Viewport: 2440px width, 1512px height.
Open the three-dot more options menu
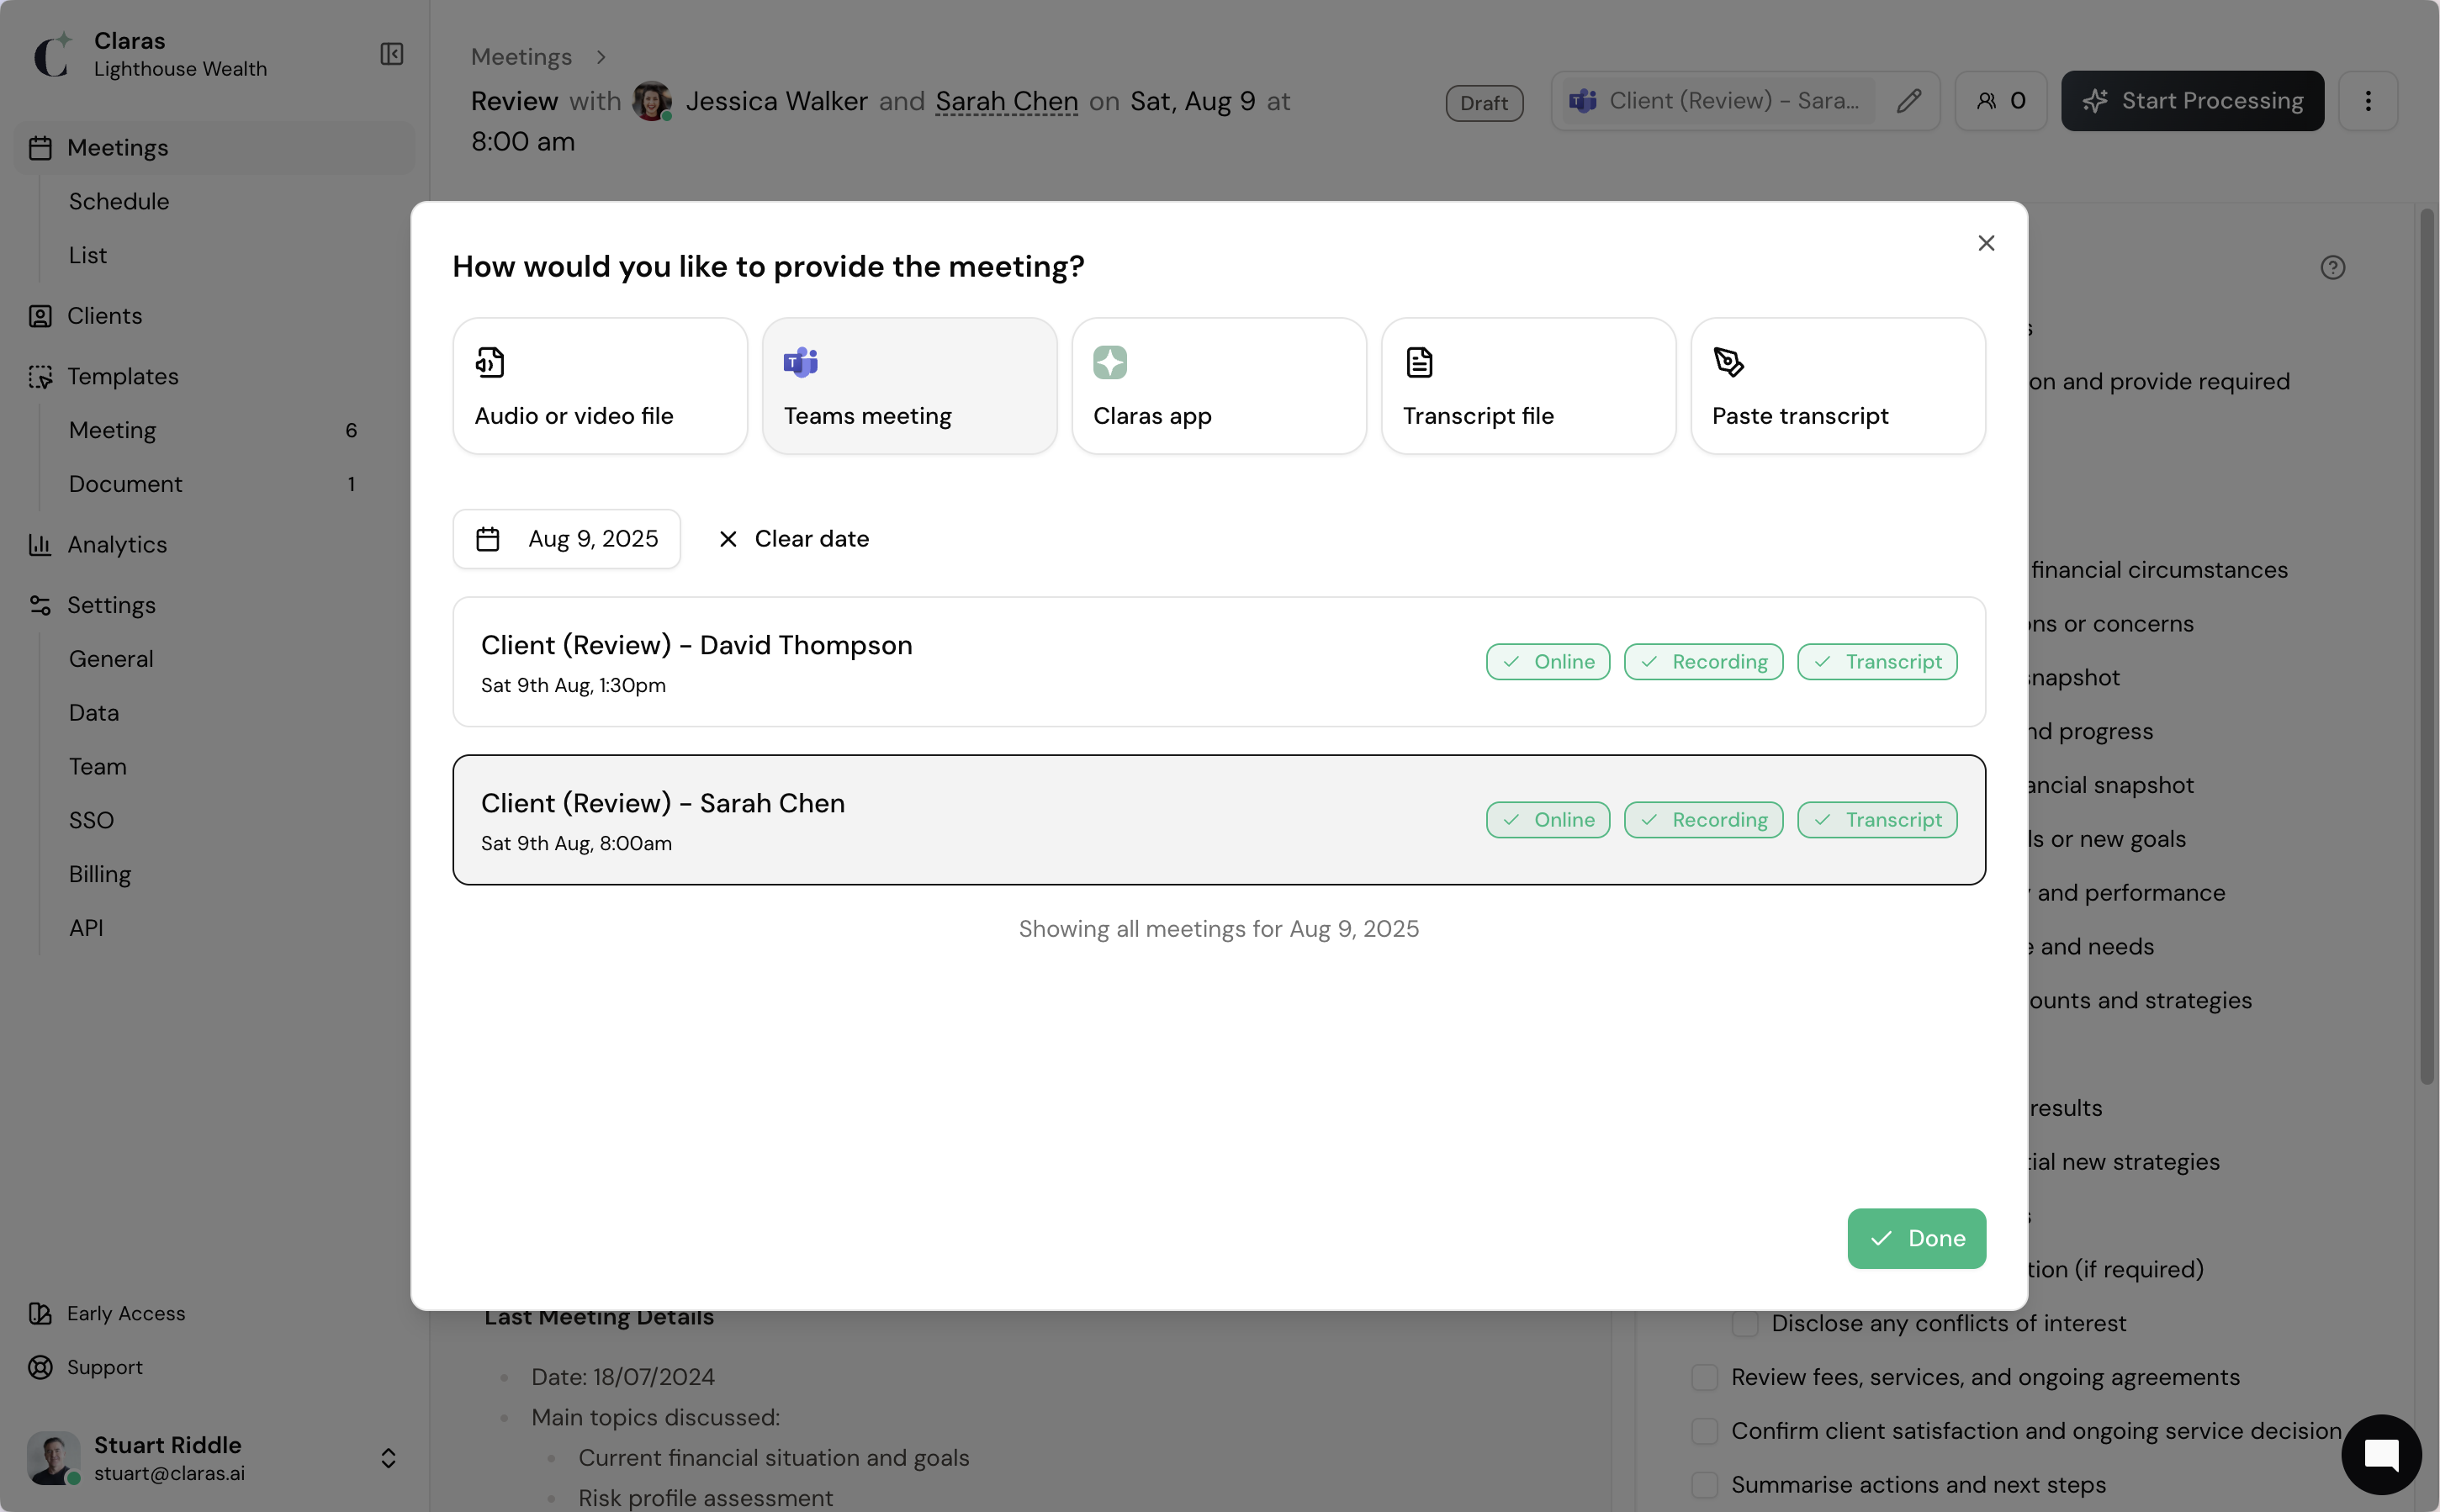pos(2367,101)
